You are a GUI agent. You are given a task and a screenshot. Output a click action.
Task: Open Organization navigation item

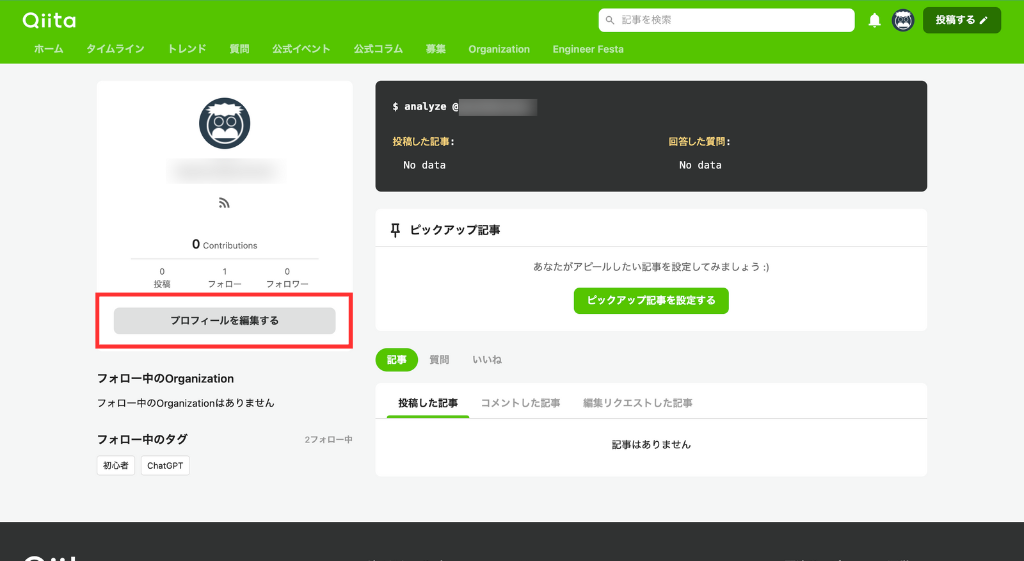click(x=499, y=49)
